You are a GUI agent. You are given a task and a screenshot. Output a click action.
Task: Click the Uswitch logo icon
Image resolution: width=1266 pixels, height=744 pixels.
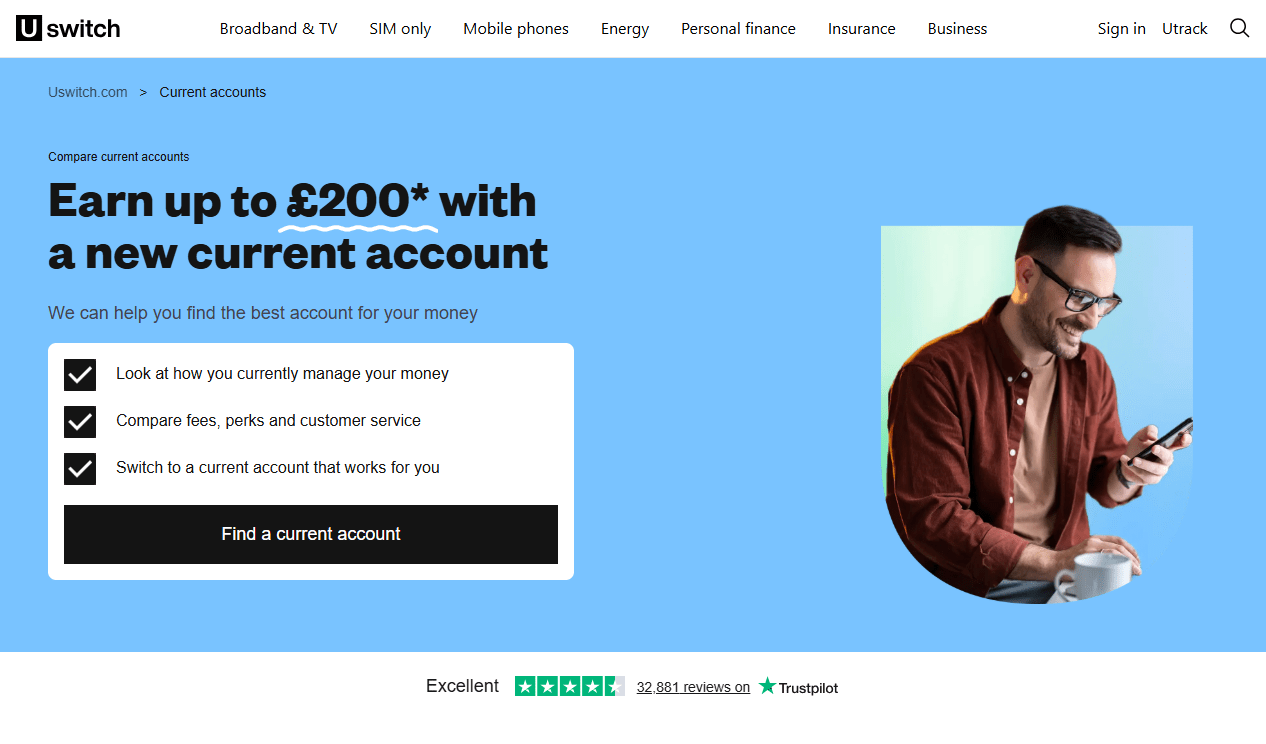(x=68, y=28)
